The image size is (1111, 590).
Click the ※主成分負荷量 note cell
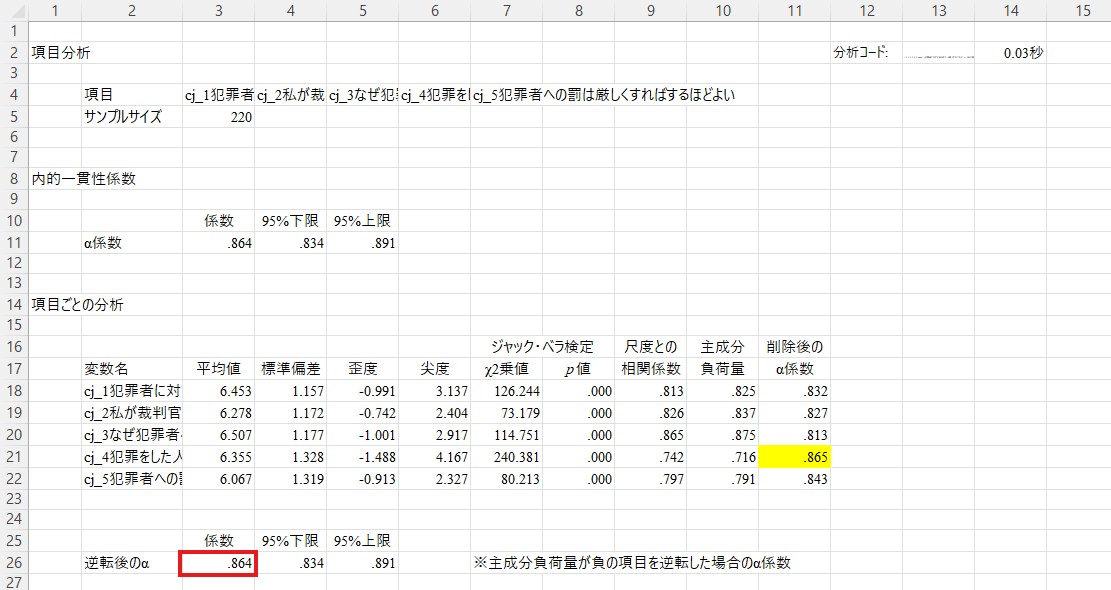point(631,563)
